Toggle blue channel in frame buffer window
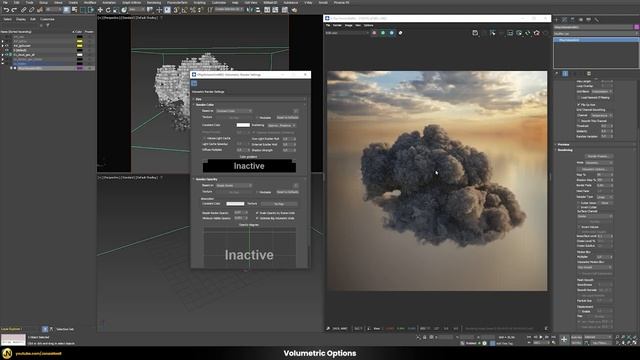Viewport: 640px width, 360px height. point(391,33)
